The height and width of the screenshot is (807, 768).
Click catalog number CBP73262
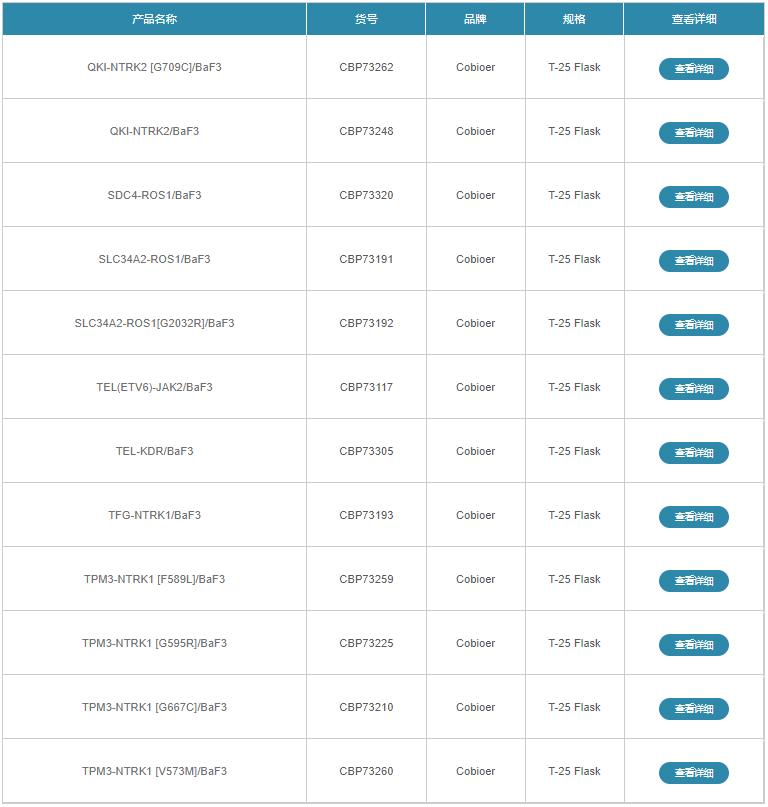(366, 67)
